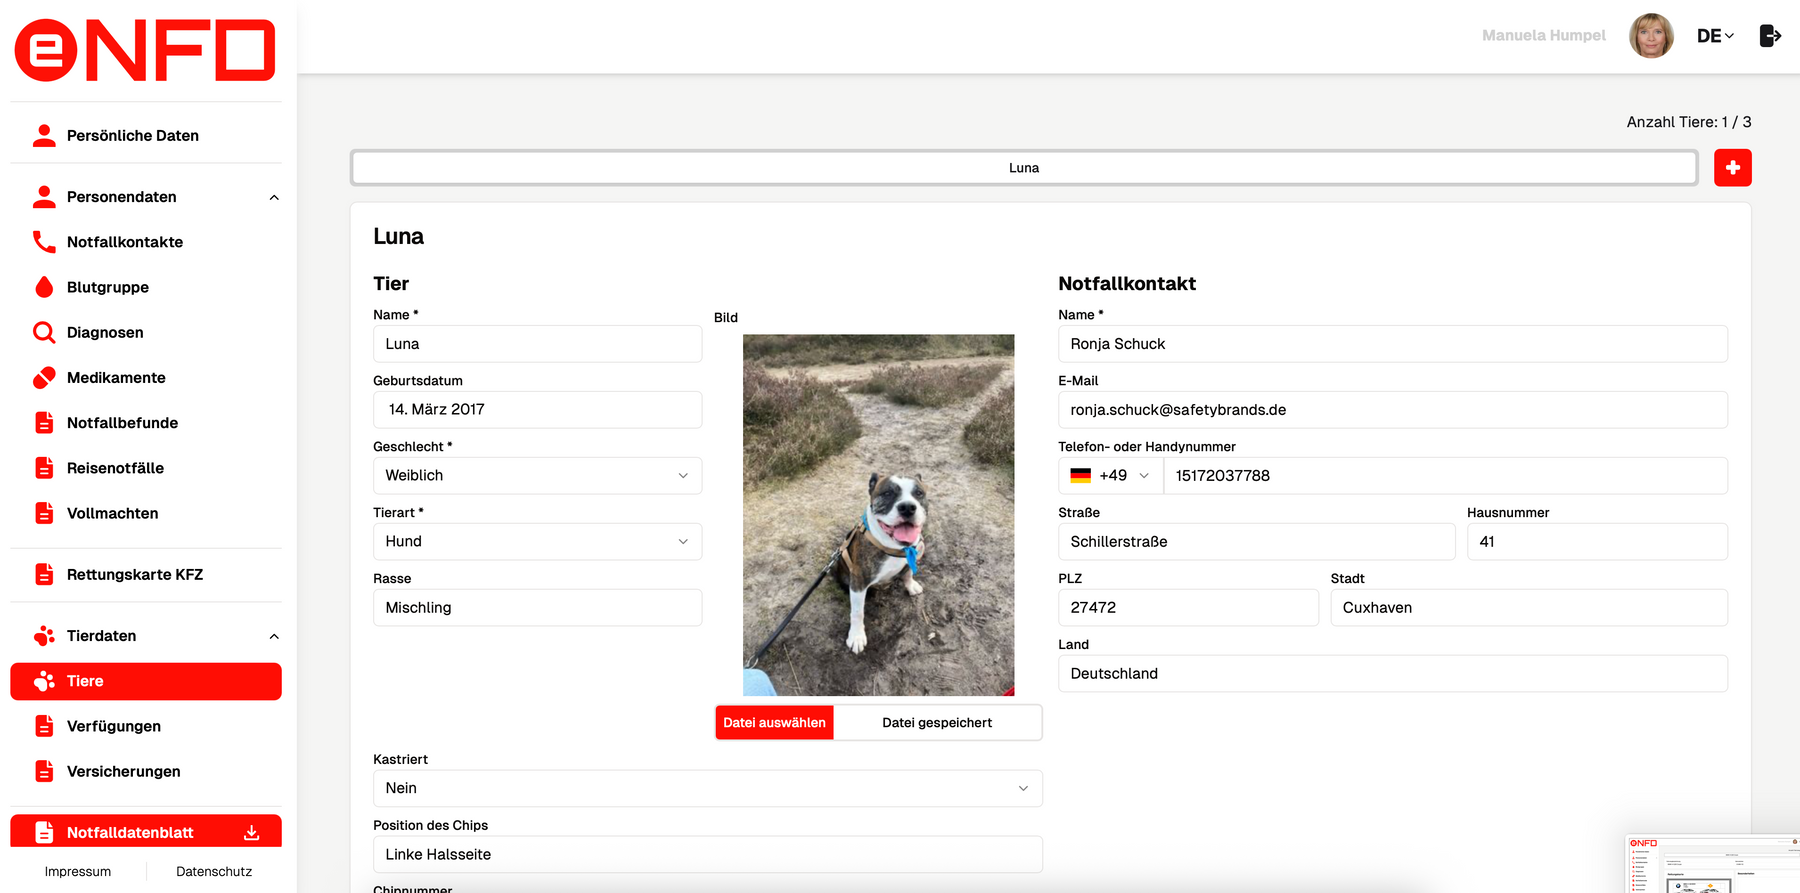This screenshot has width=1800, height=893.
Task: Click the Anzahl Tiere: 1 / 3 counter
Action: click(x=1689, y=122)
